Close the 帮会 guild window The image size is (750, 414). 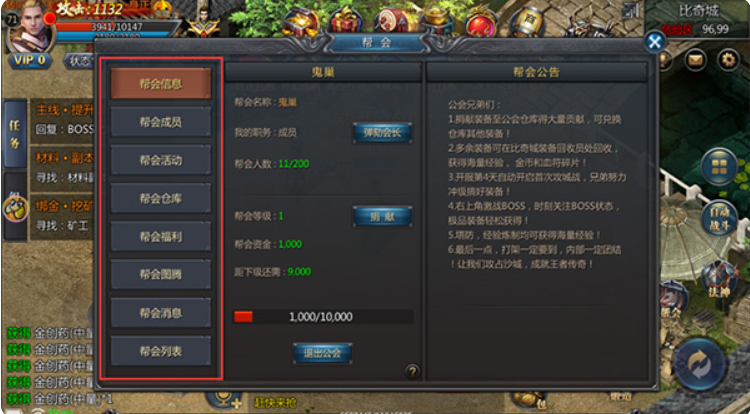(654, 42)
